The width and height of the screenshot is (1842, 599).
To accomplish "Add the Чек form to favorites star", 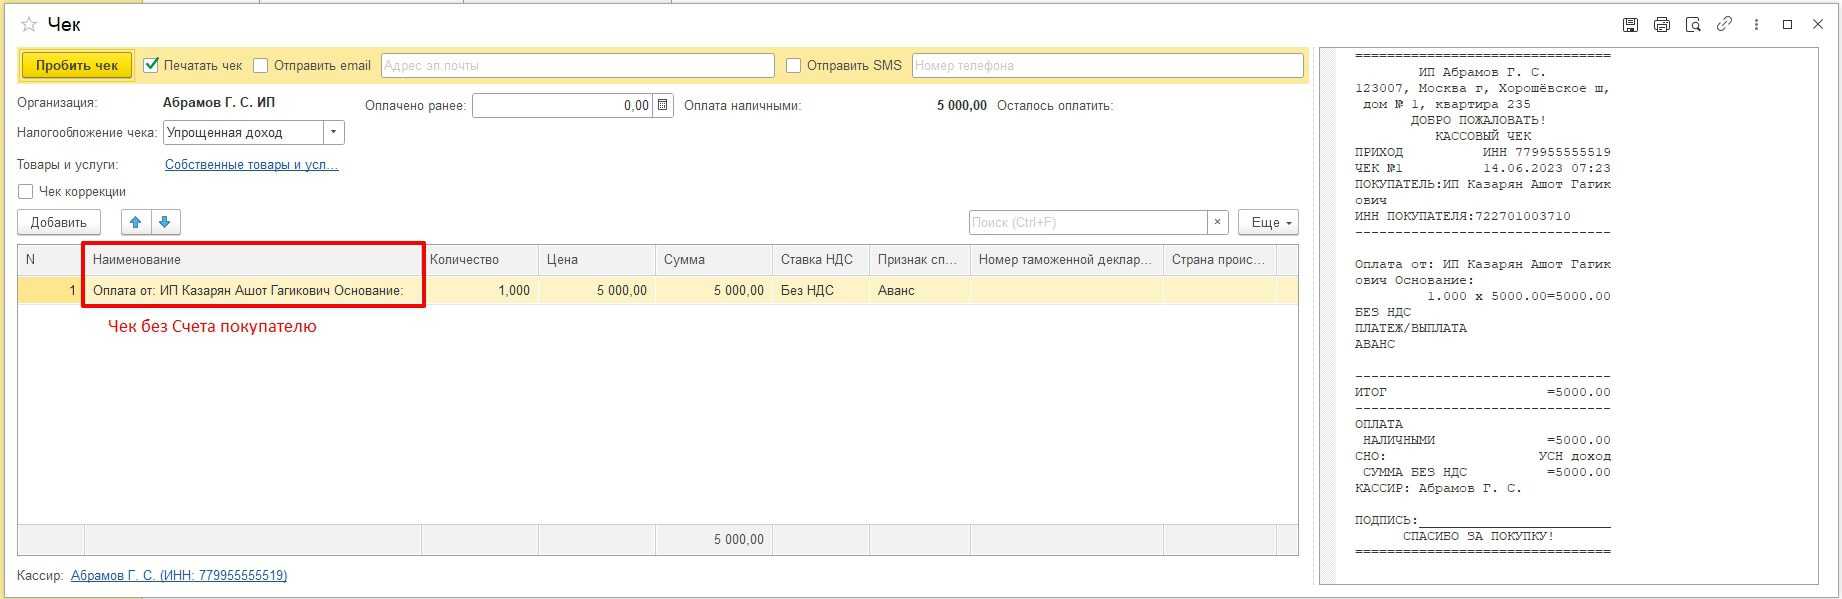I will click(29, 24).
